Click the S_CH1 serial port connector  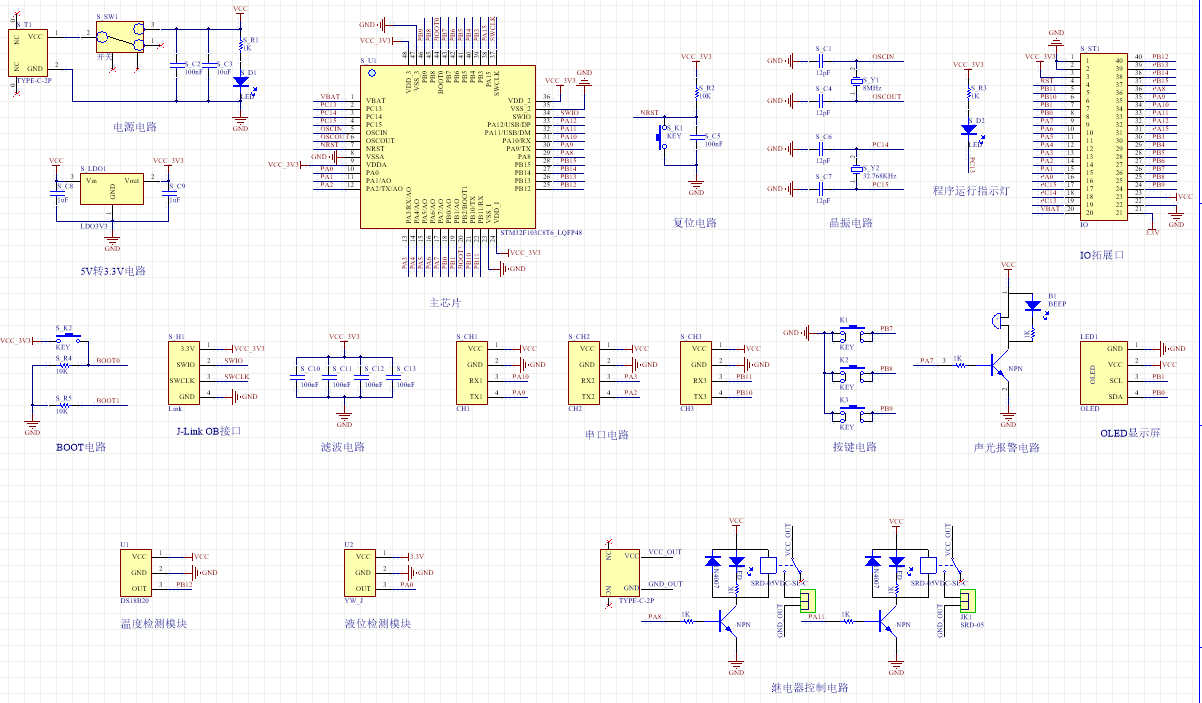pyautogui.click(x=475, y=372)
